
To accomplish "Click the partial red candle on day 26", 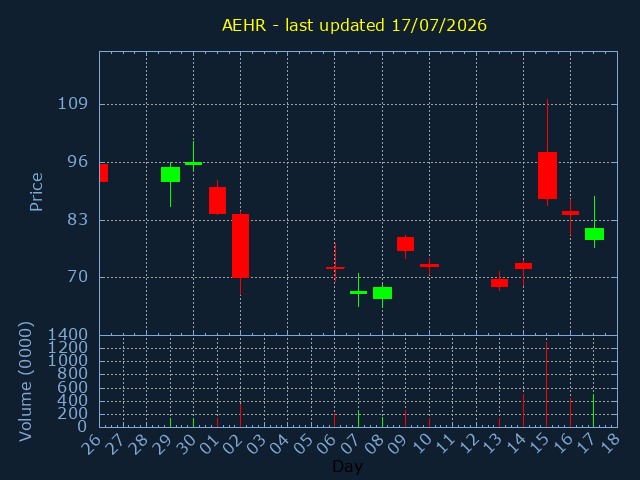I will point(104,173).
